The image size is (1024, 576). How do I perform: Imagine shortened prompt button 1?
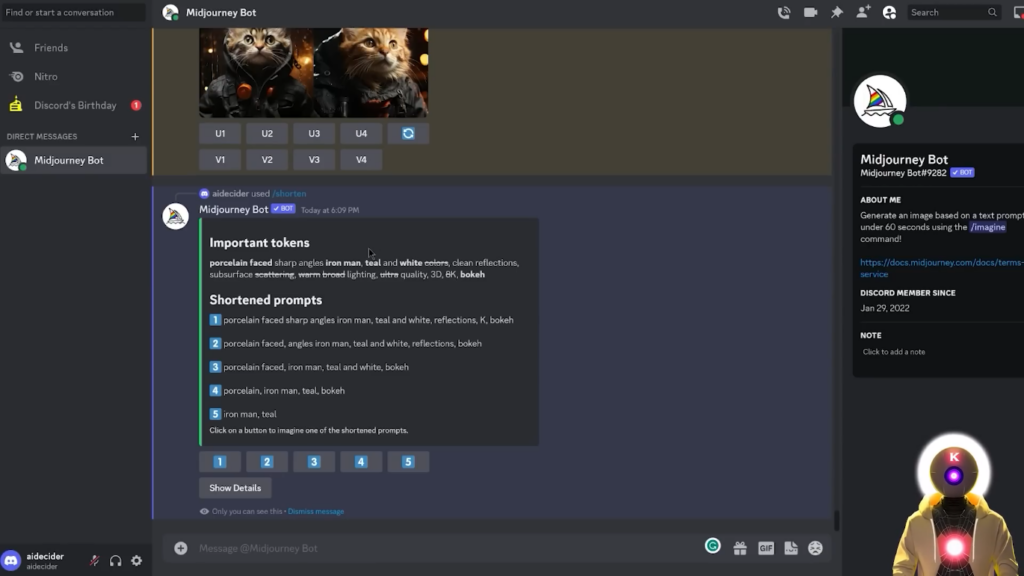(x=220, y=462)
